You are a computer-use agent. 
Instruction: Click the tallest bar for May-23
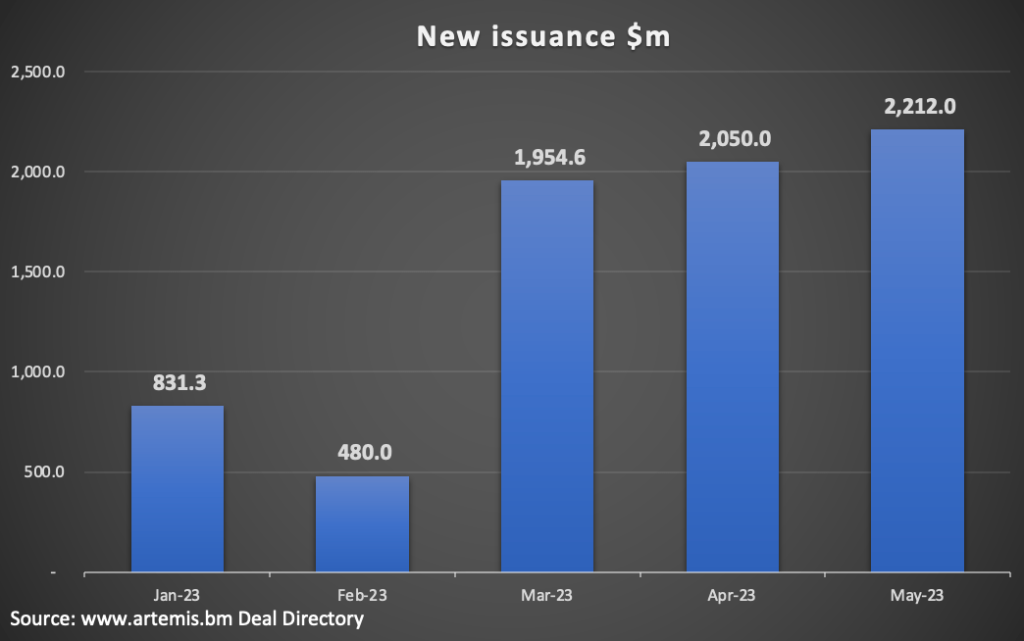tap(917, 351)
